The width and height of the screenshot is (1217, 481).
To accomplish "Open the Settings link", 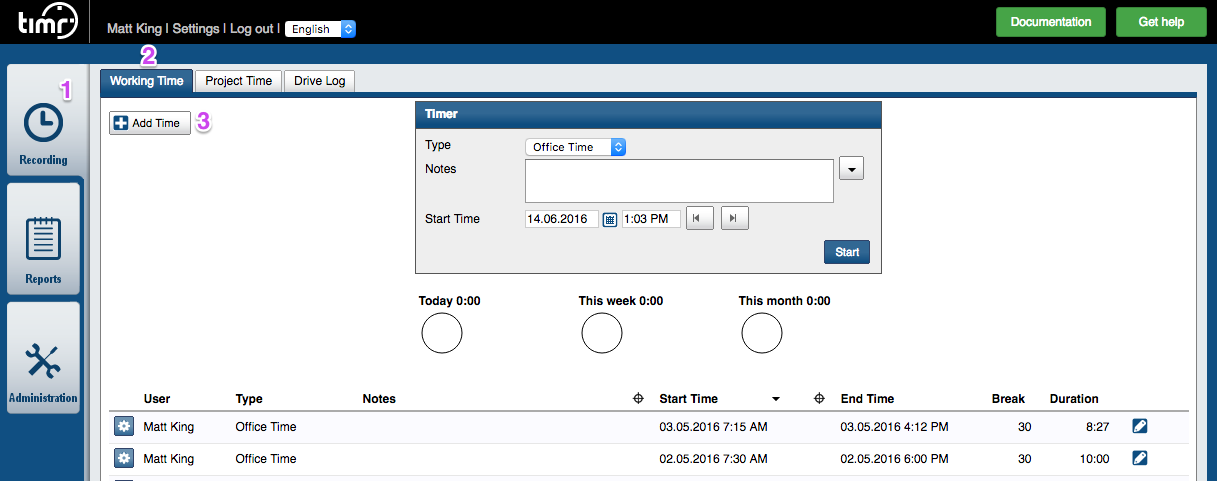I will coord(196,29).
